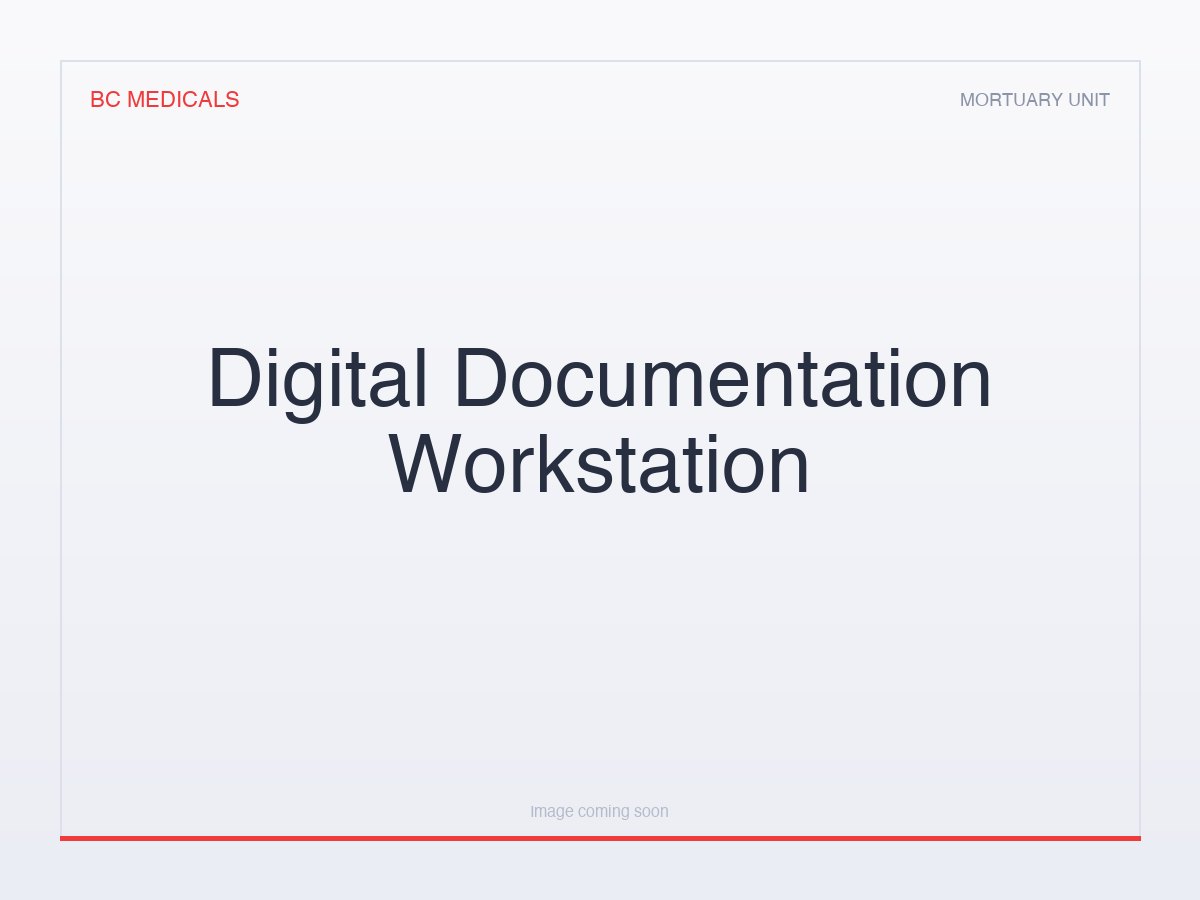The image size is (1200, 900).
Task: Click the MORTUARY UNIT label
Action: (1035, 100)
